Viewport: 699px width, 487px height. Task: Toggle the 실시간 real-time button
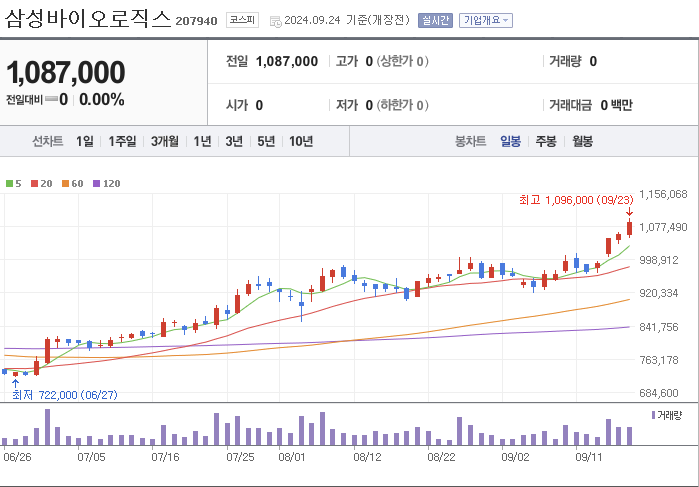coord(435,20)
